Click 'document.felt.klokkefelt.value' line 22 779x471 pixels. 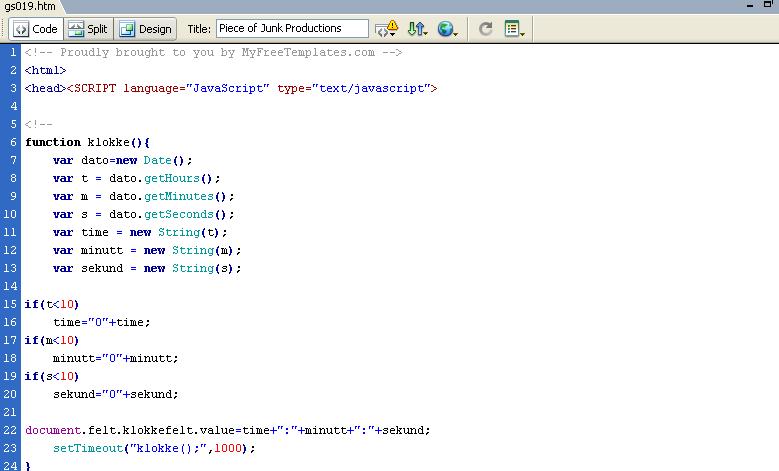[133, 430]
